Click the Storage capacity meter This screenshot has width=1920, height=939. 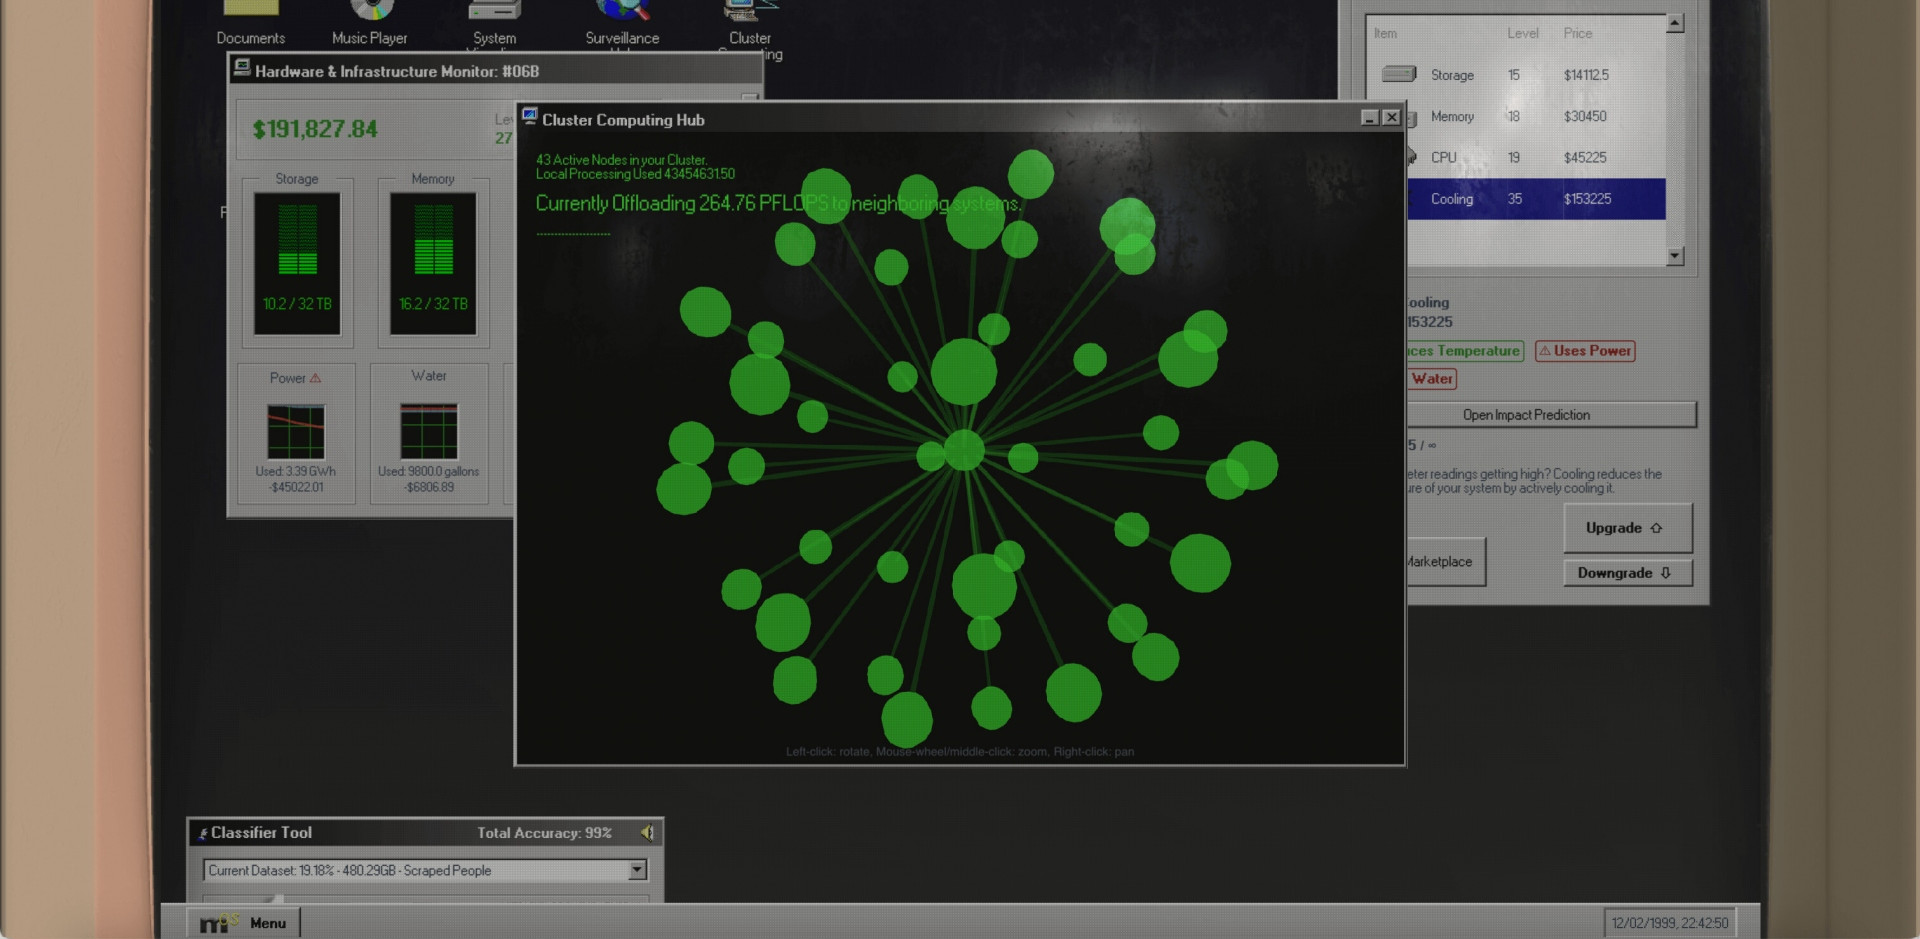point(297,263)
